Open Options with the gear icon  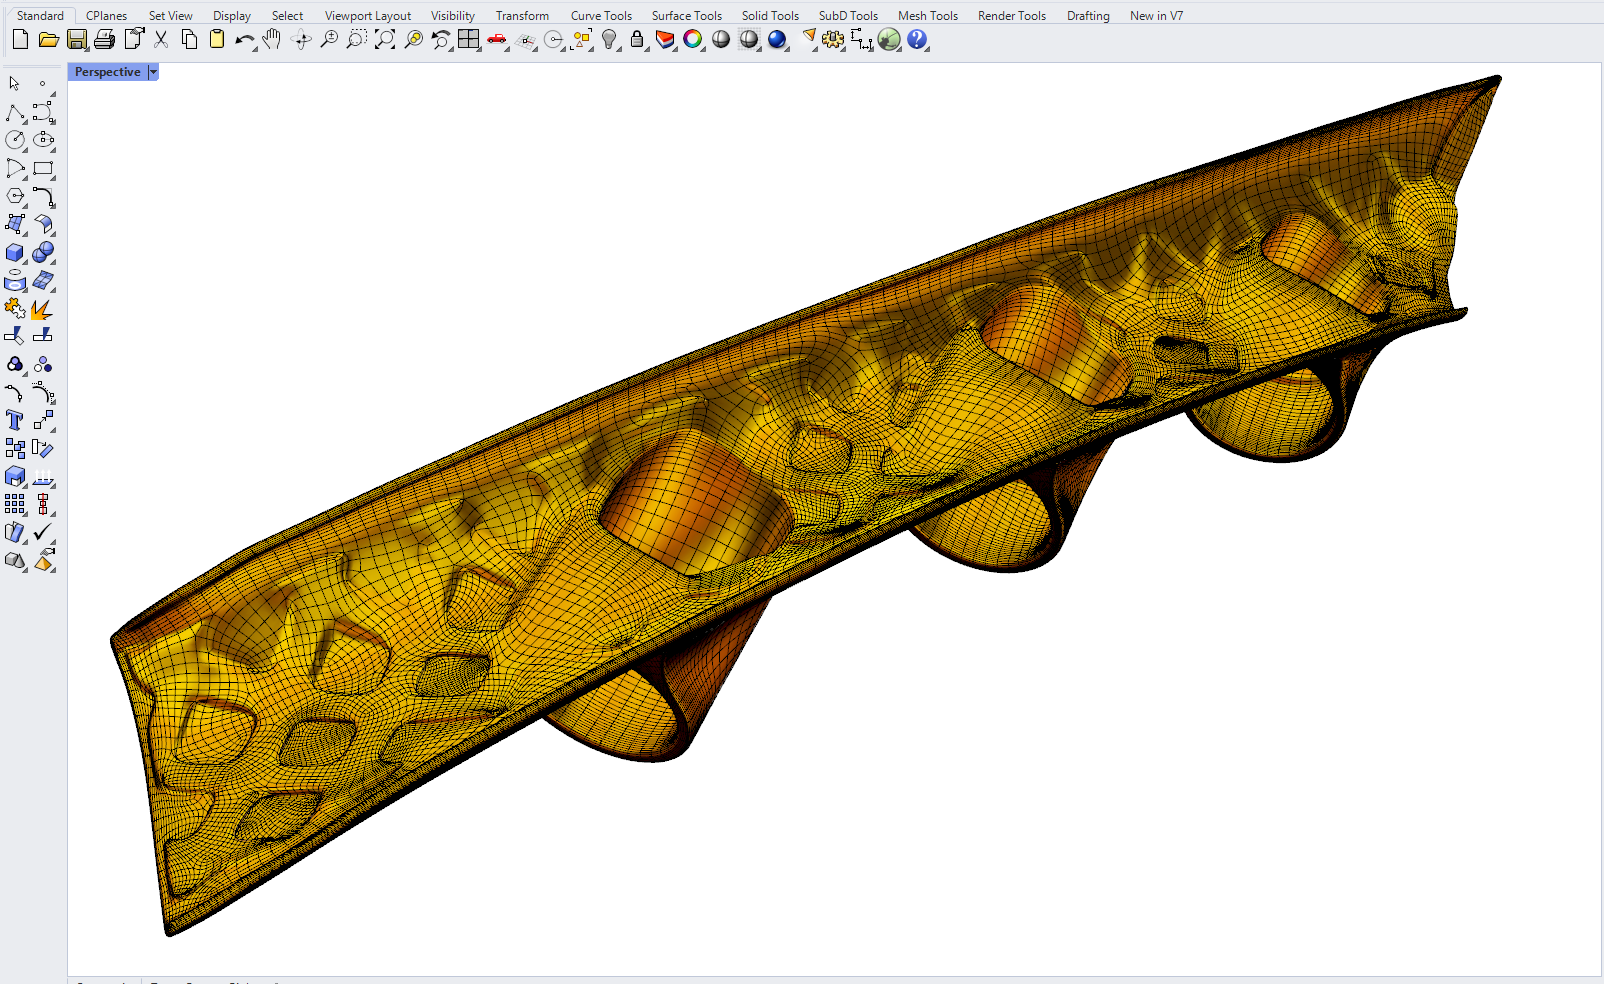coord(832,40)
